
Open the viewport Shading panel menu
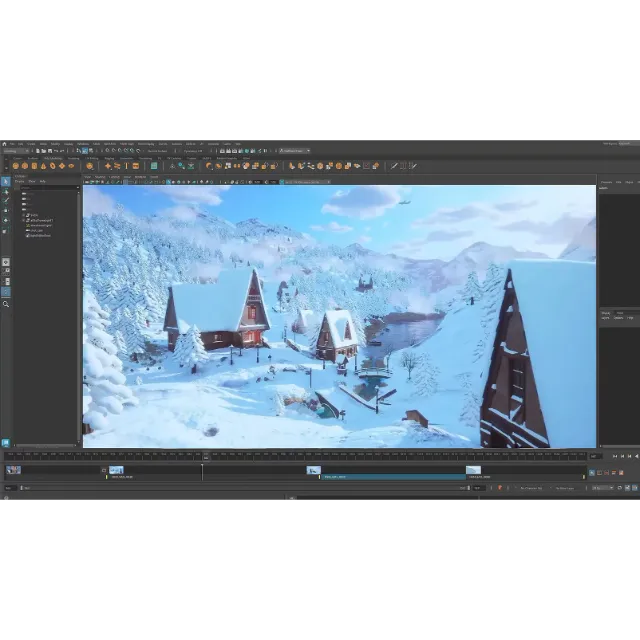tap(100, 177)
